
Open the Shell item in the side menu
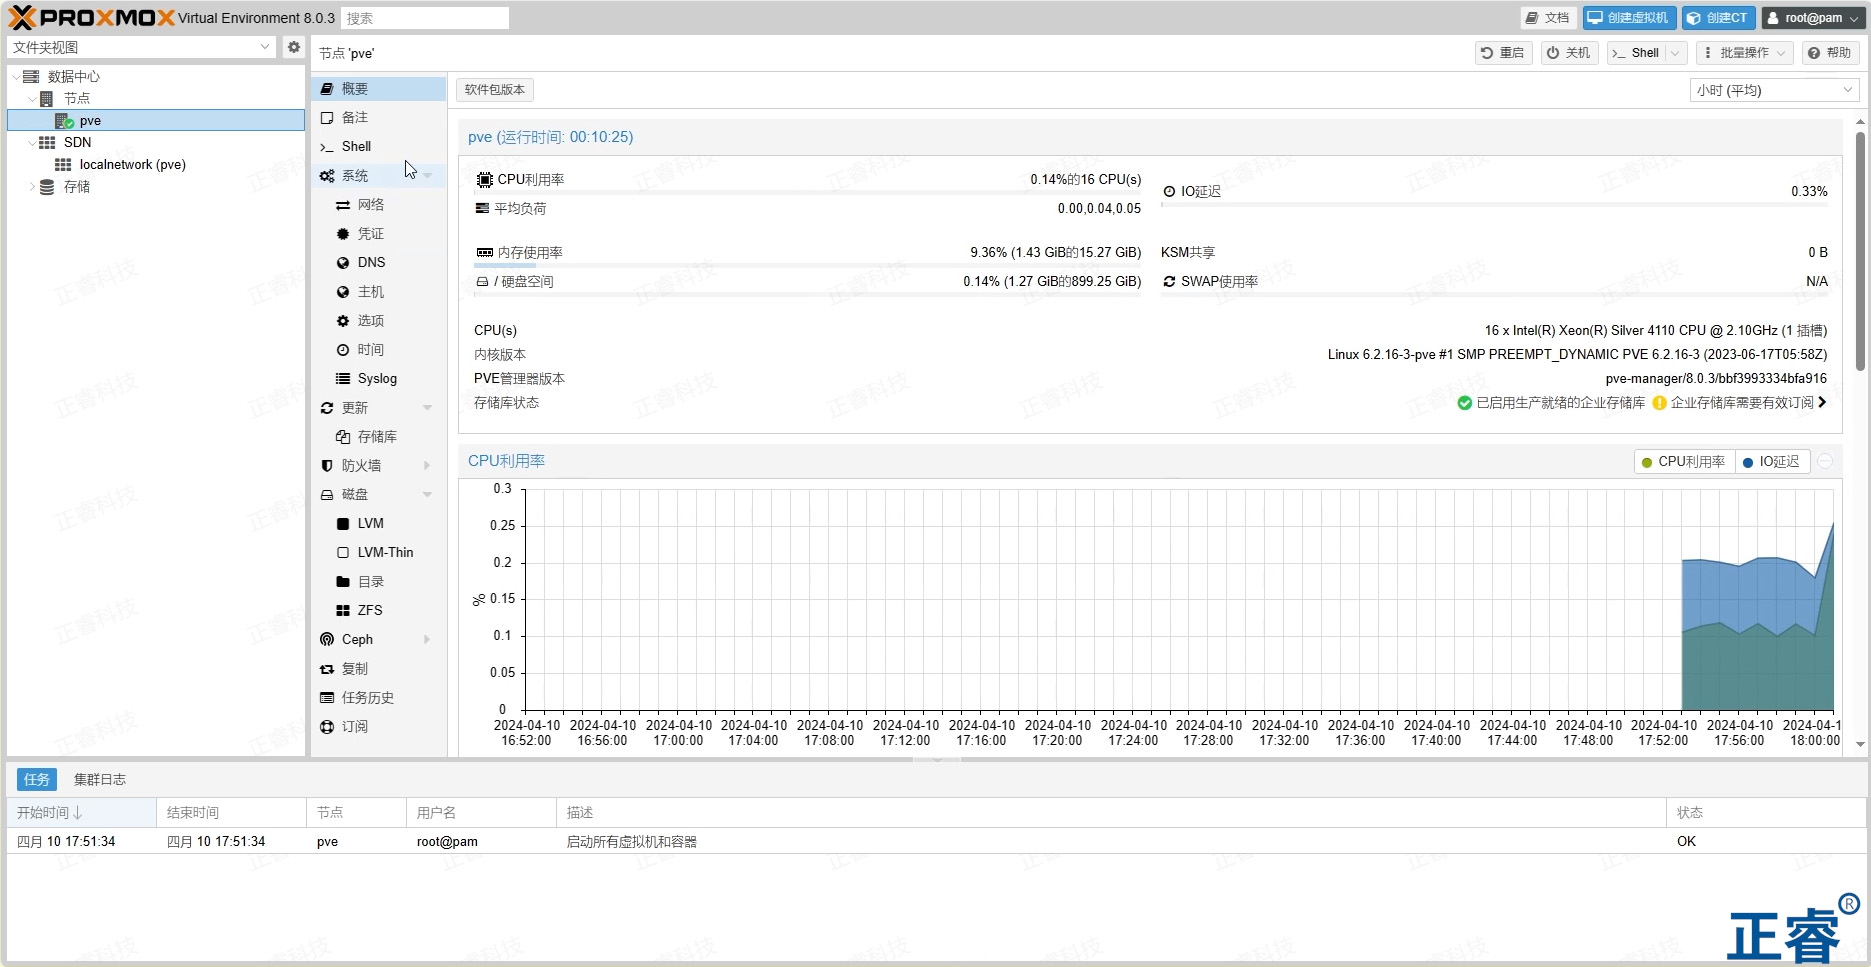tap(378, 147)
